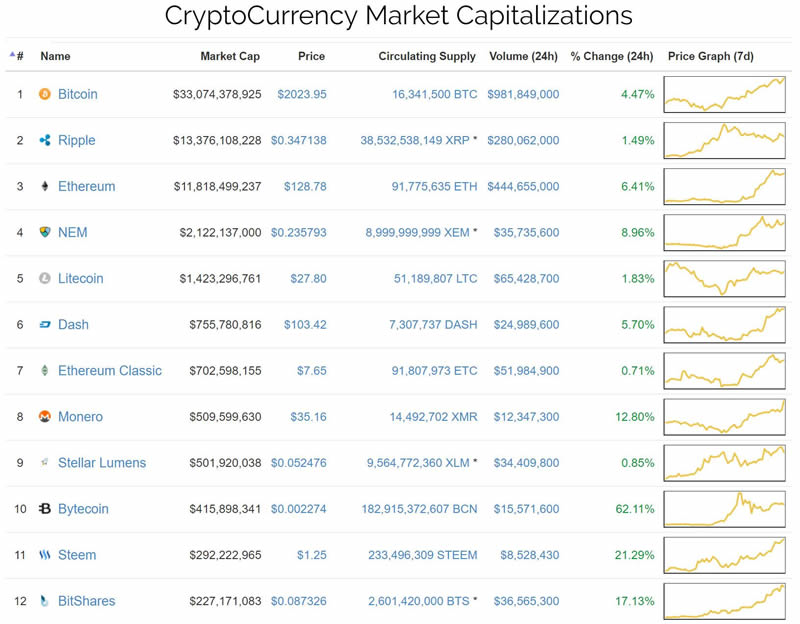Click the NEM shield icon

point(44,232)
